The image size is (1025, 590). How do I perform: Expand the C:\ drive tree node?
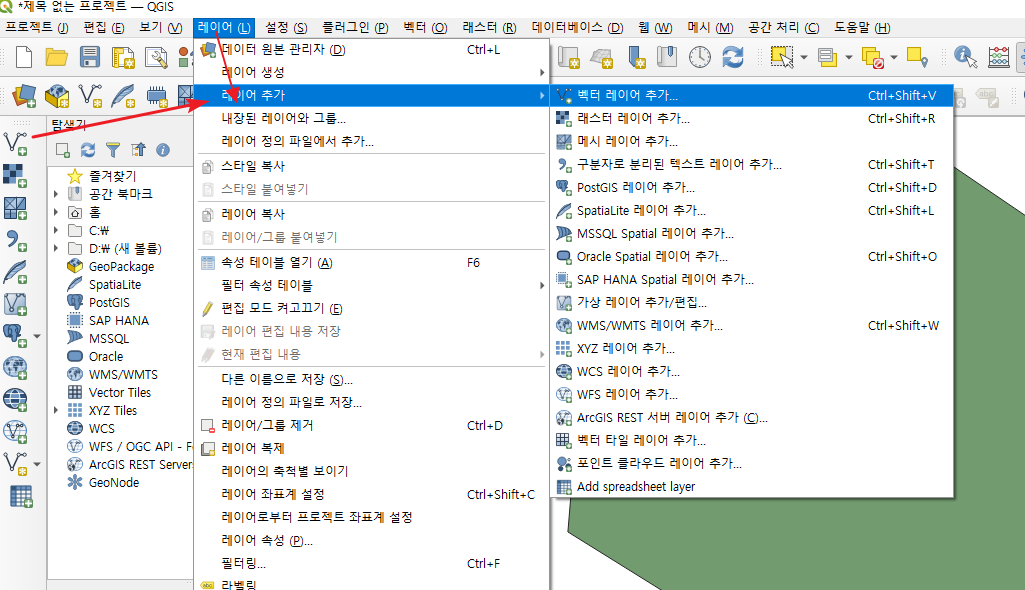point(56,231)
